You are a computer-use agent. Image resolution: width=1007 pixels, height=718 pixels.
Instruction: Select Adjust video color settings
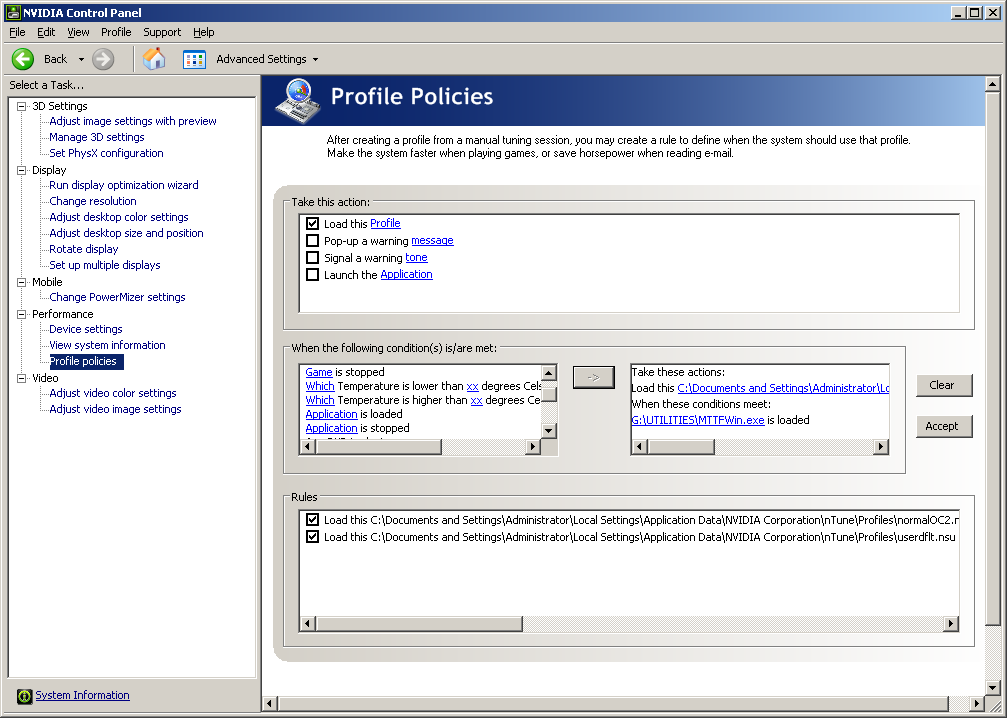point(113,393)
